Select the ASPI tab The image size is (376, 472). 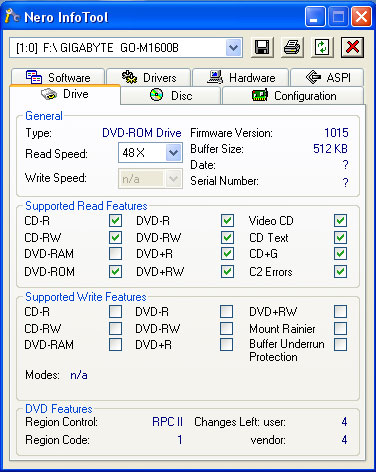327,77
